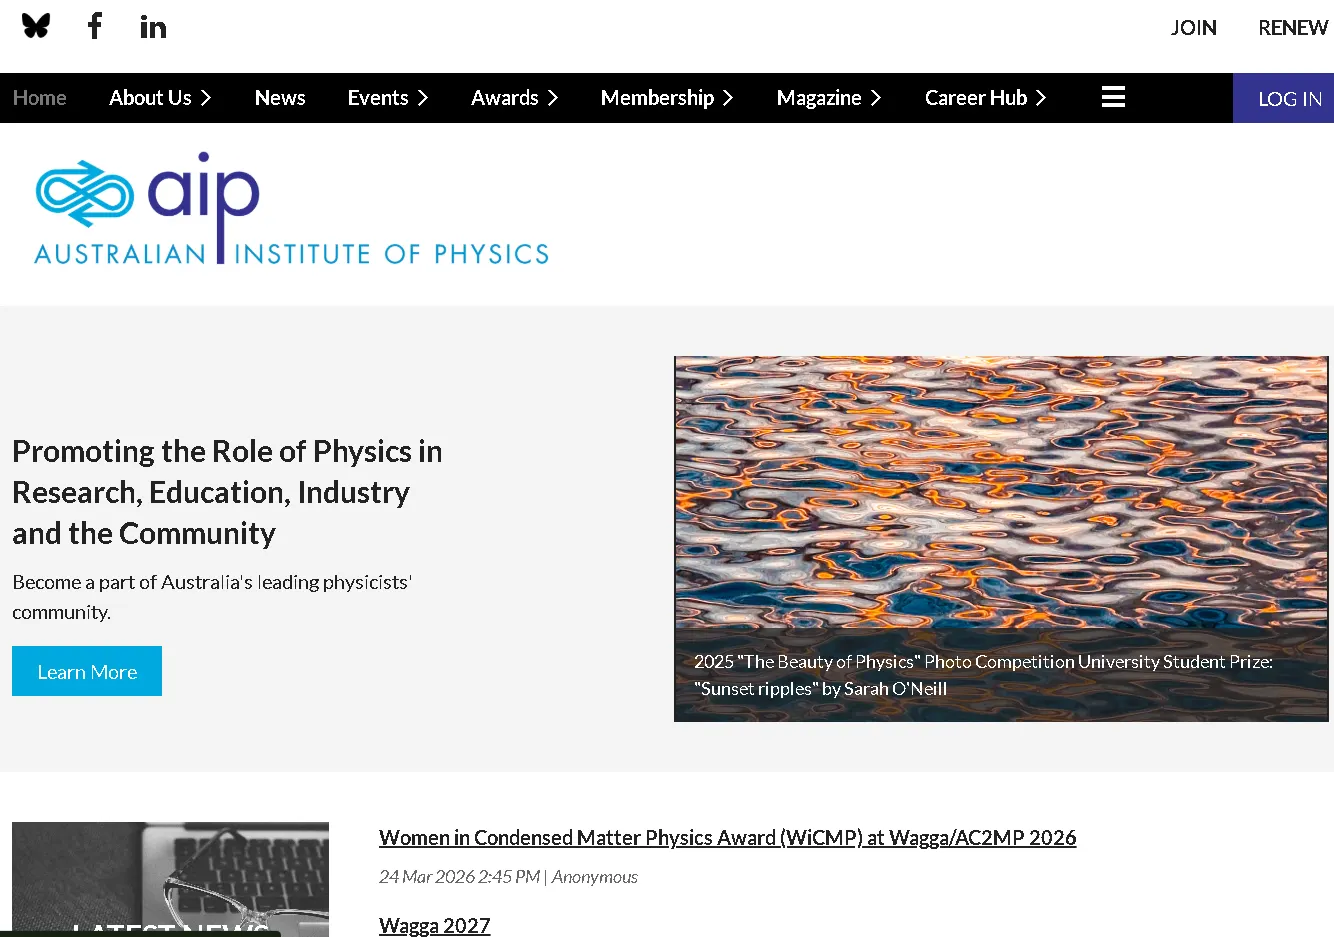
Task: Expand the Magazine navigation dropdown
Action: pos(828,97)
